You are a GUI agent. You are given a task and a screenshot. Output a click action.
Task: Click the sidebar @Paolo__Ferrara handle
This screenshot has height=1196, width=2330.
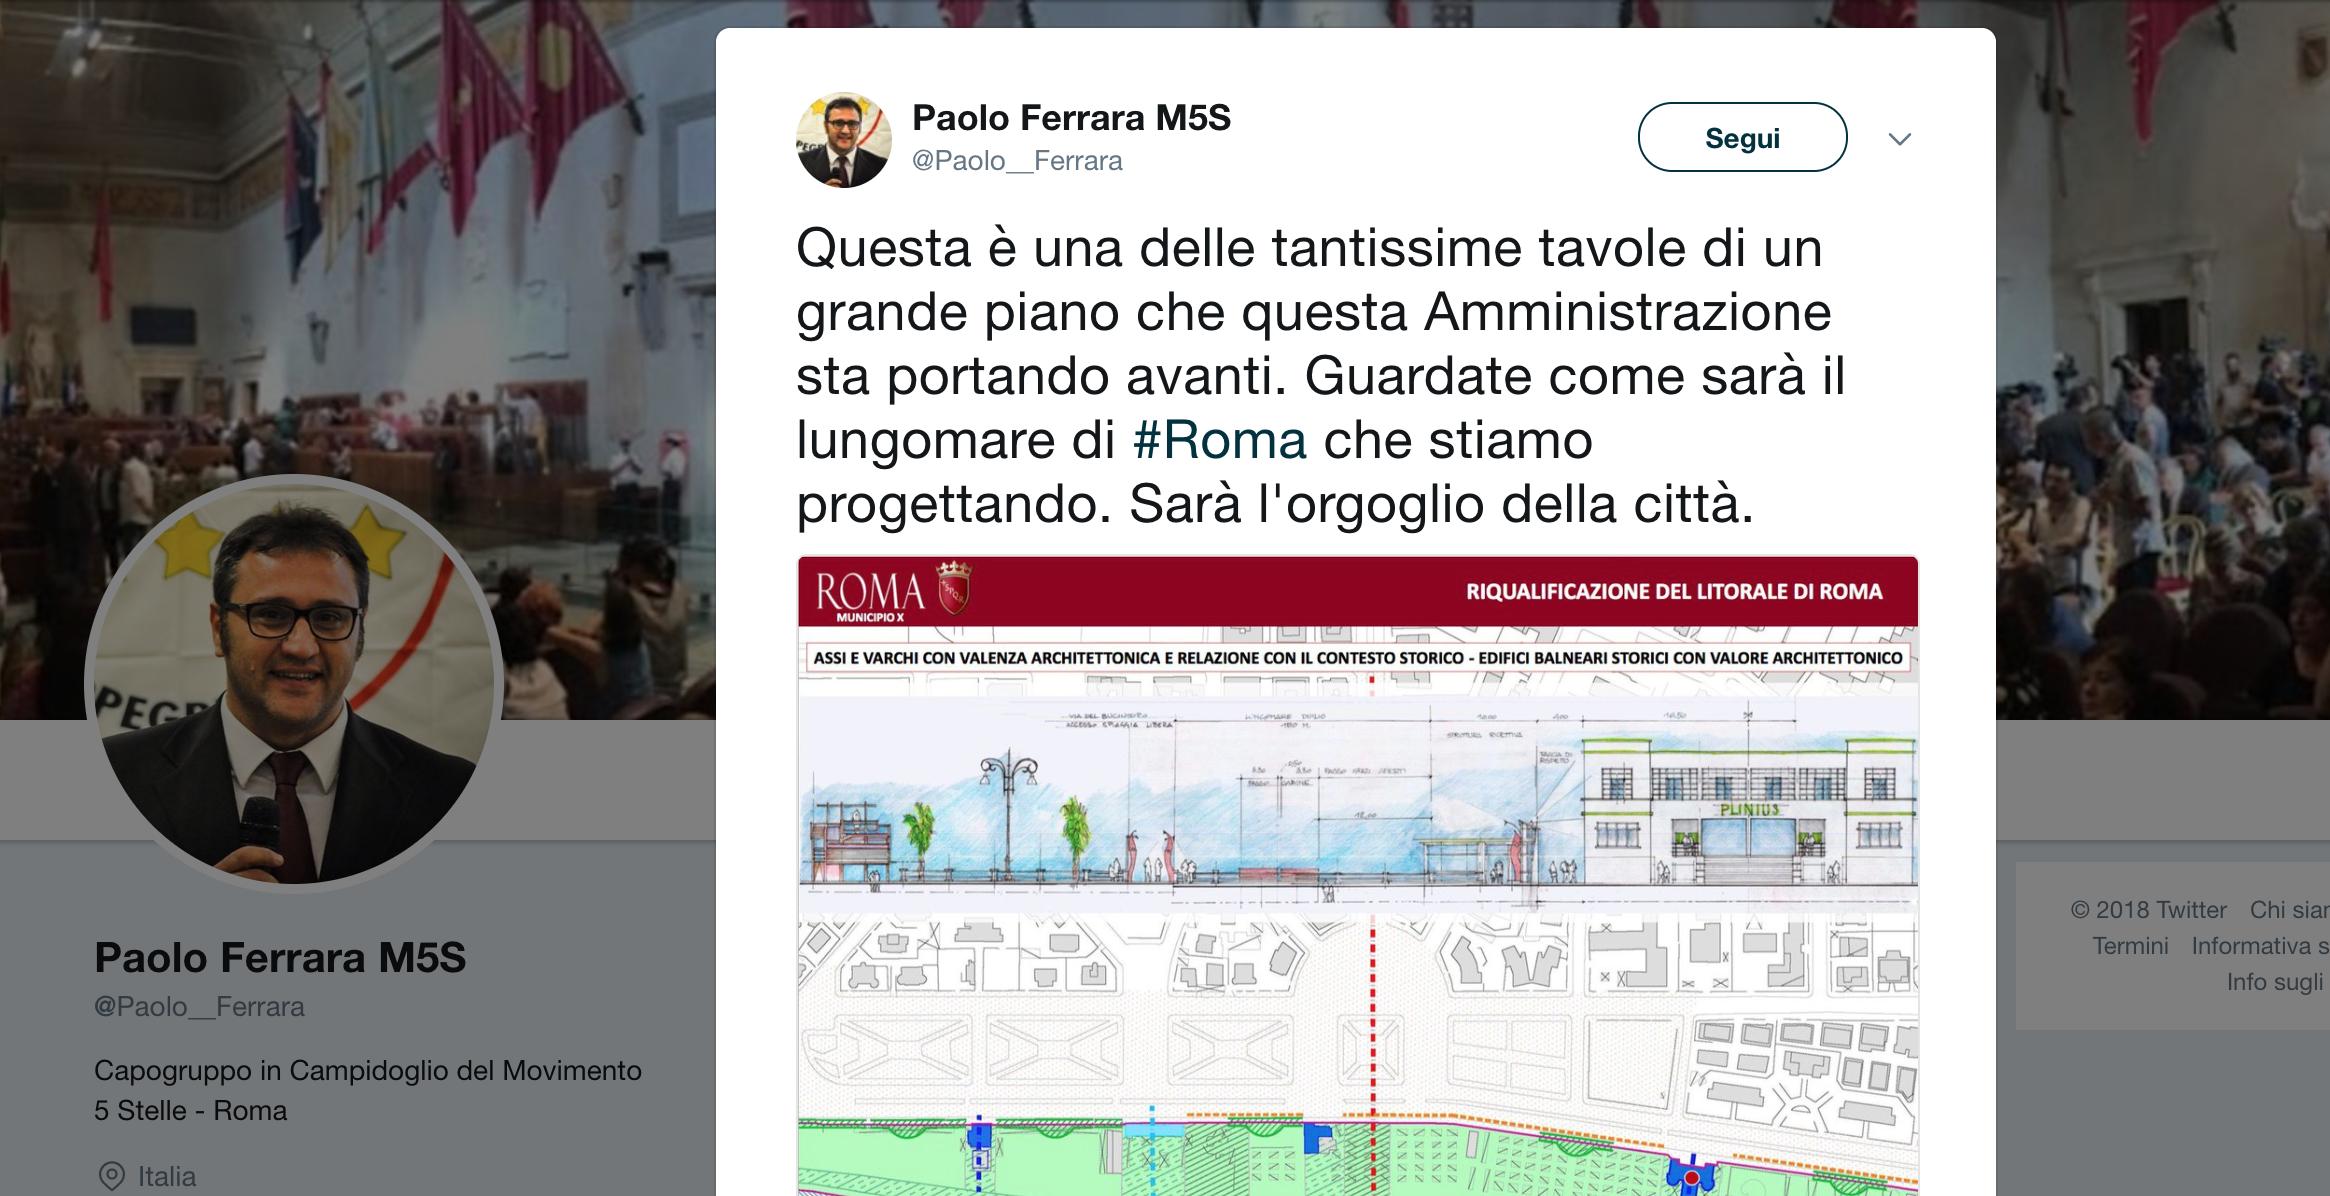click(199, 1006)
